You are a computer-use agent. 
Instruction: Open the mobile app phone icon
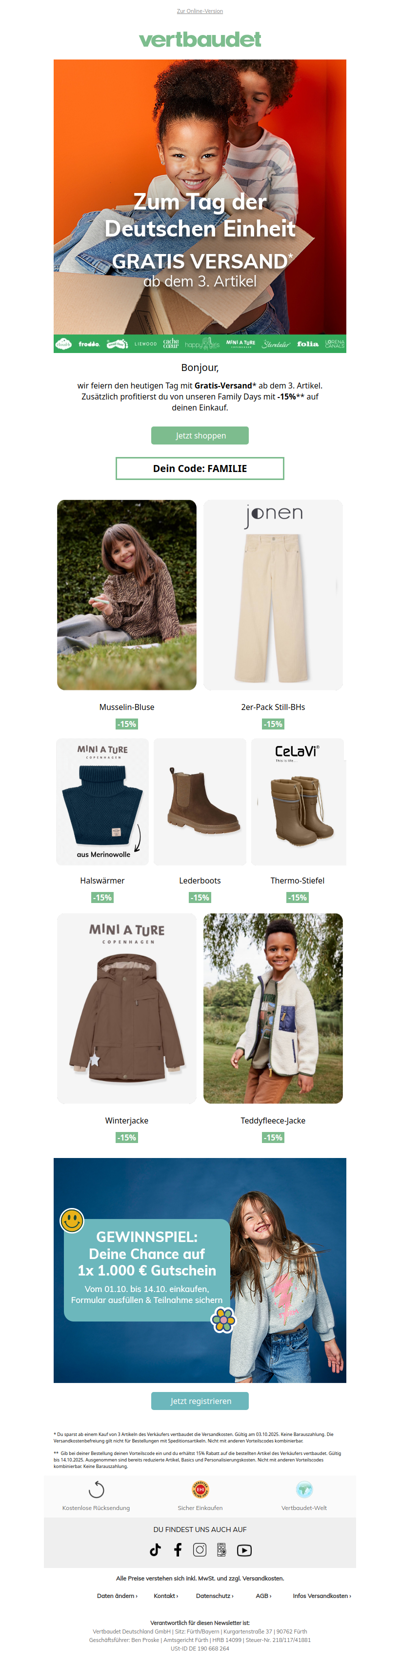[222, 1550]
